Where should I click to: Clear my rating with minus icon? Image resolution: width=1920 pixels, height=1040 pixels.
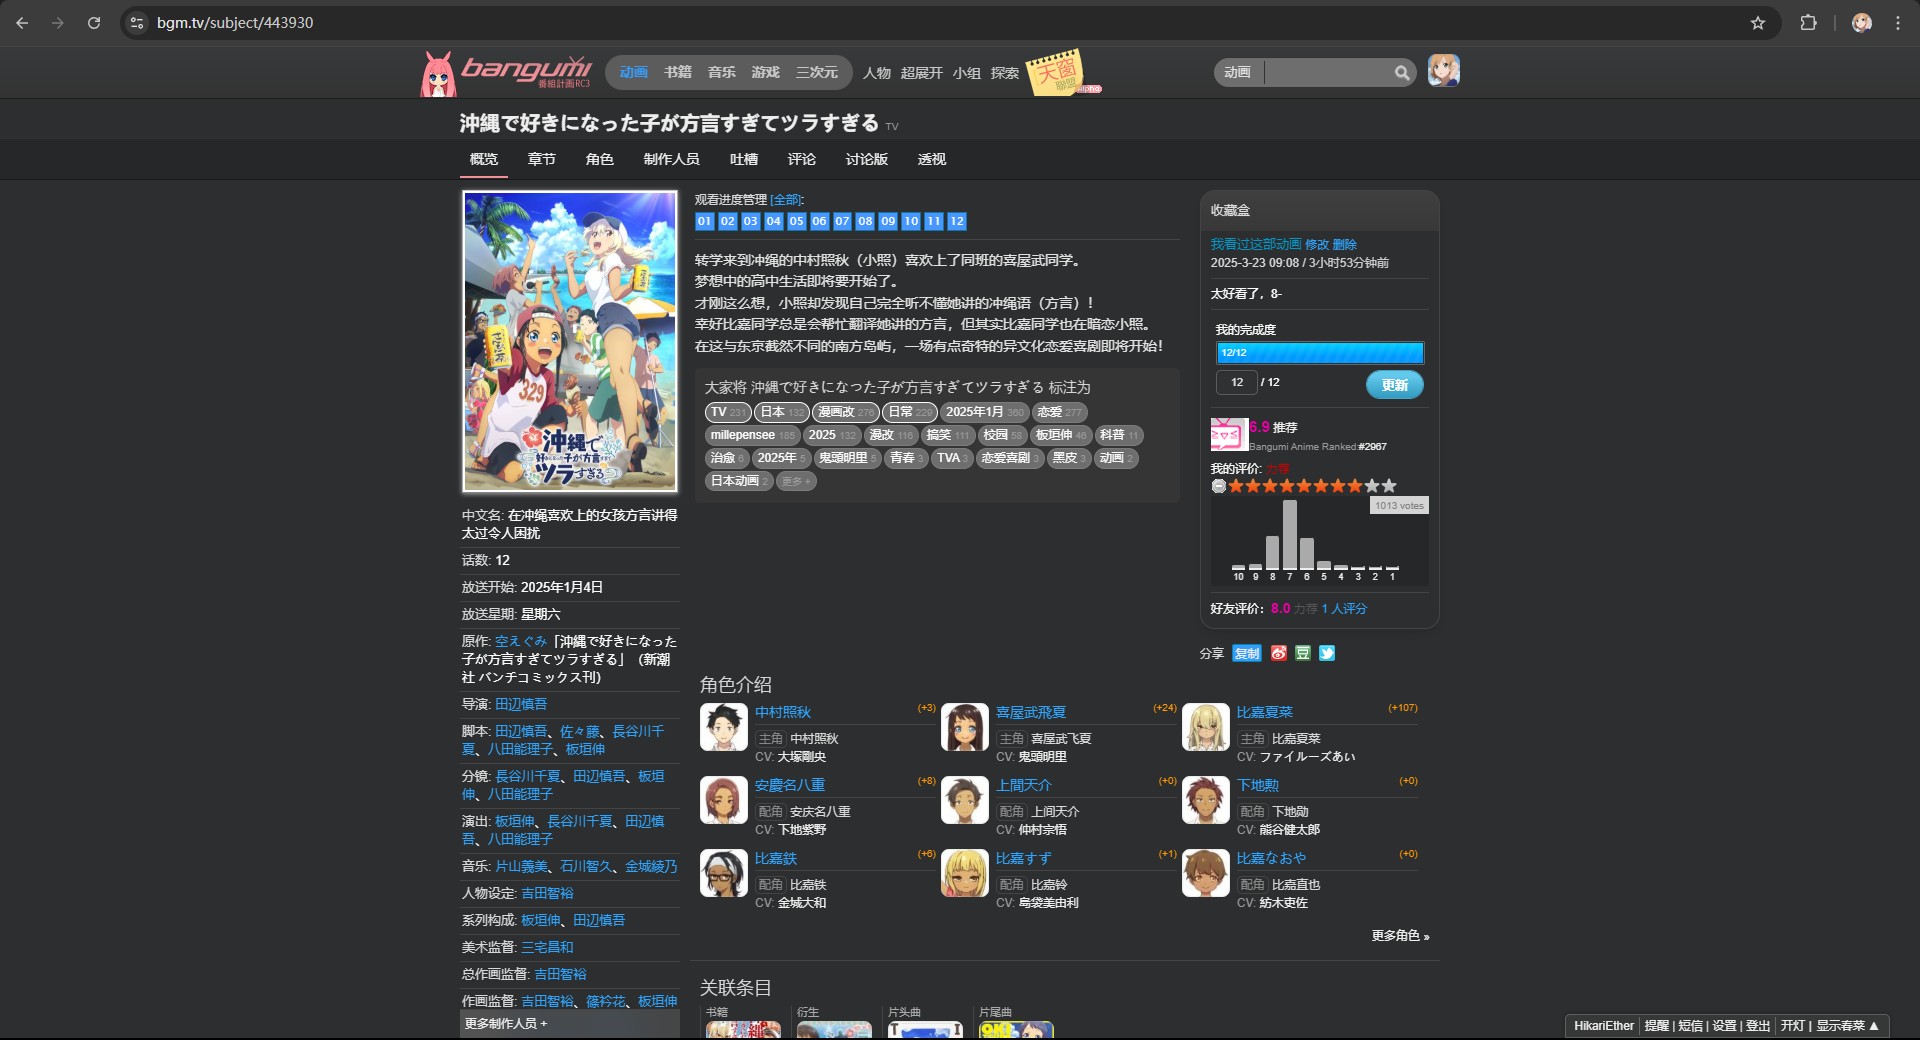pos(1218,486)
